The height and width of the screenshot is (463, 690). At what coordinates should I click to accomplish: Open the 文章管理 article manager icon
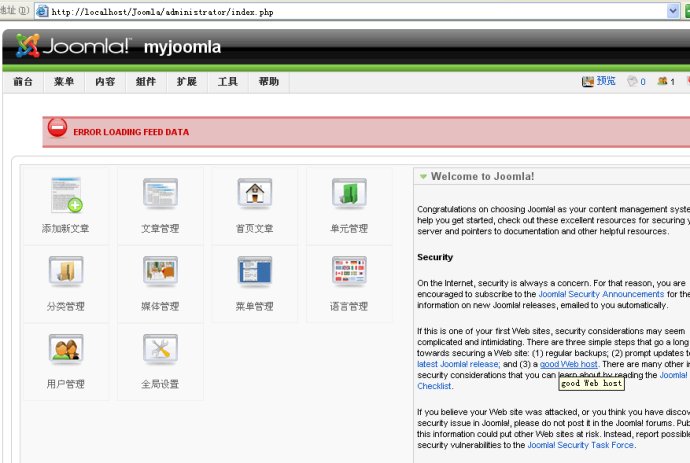160,193
